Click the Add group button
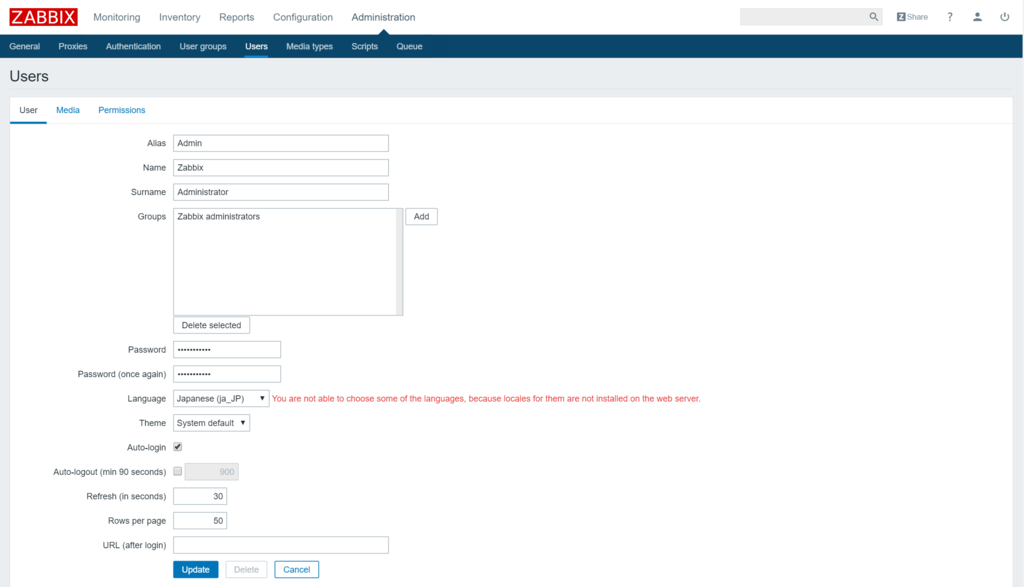 point(421,217)
